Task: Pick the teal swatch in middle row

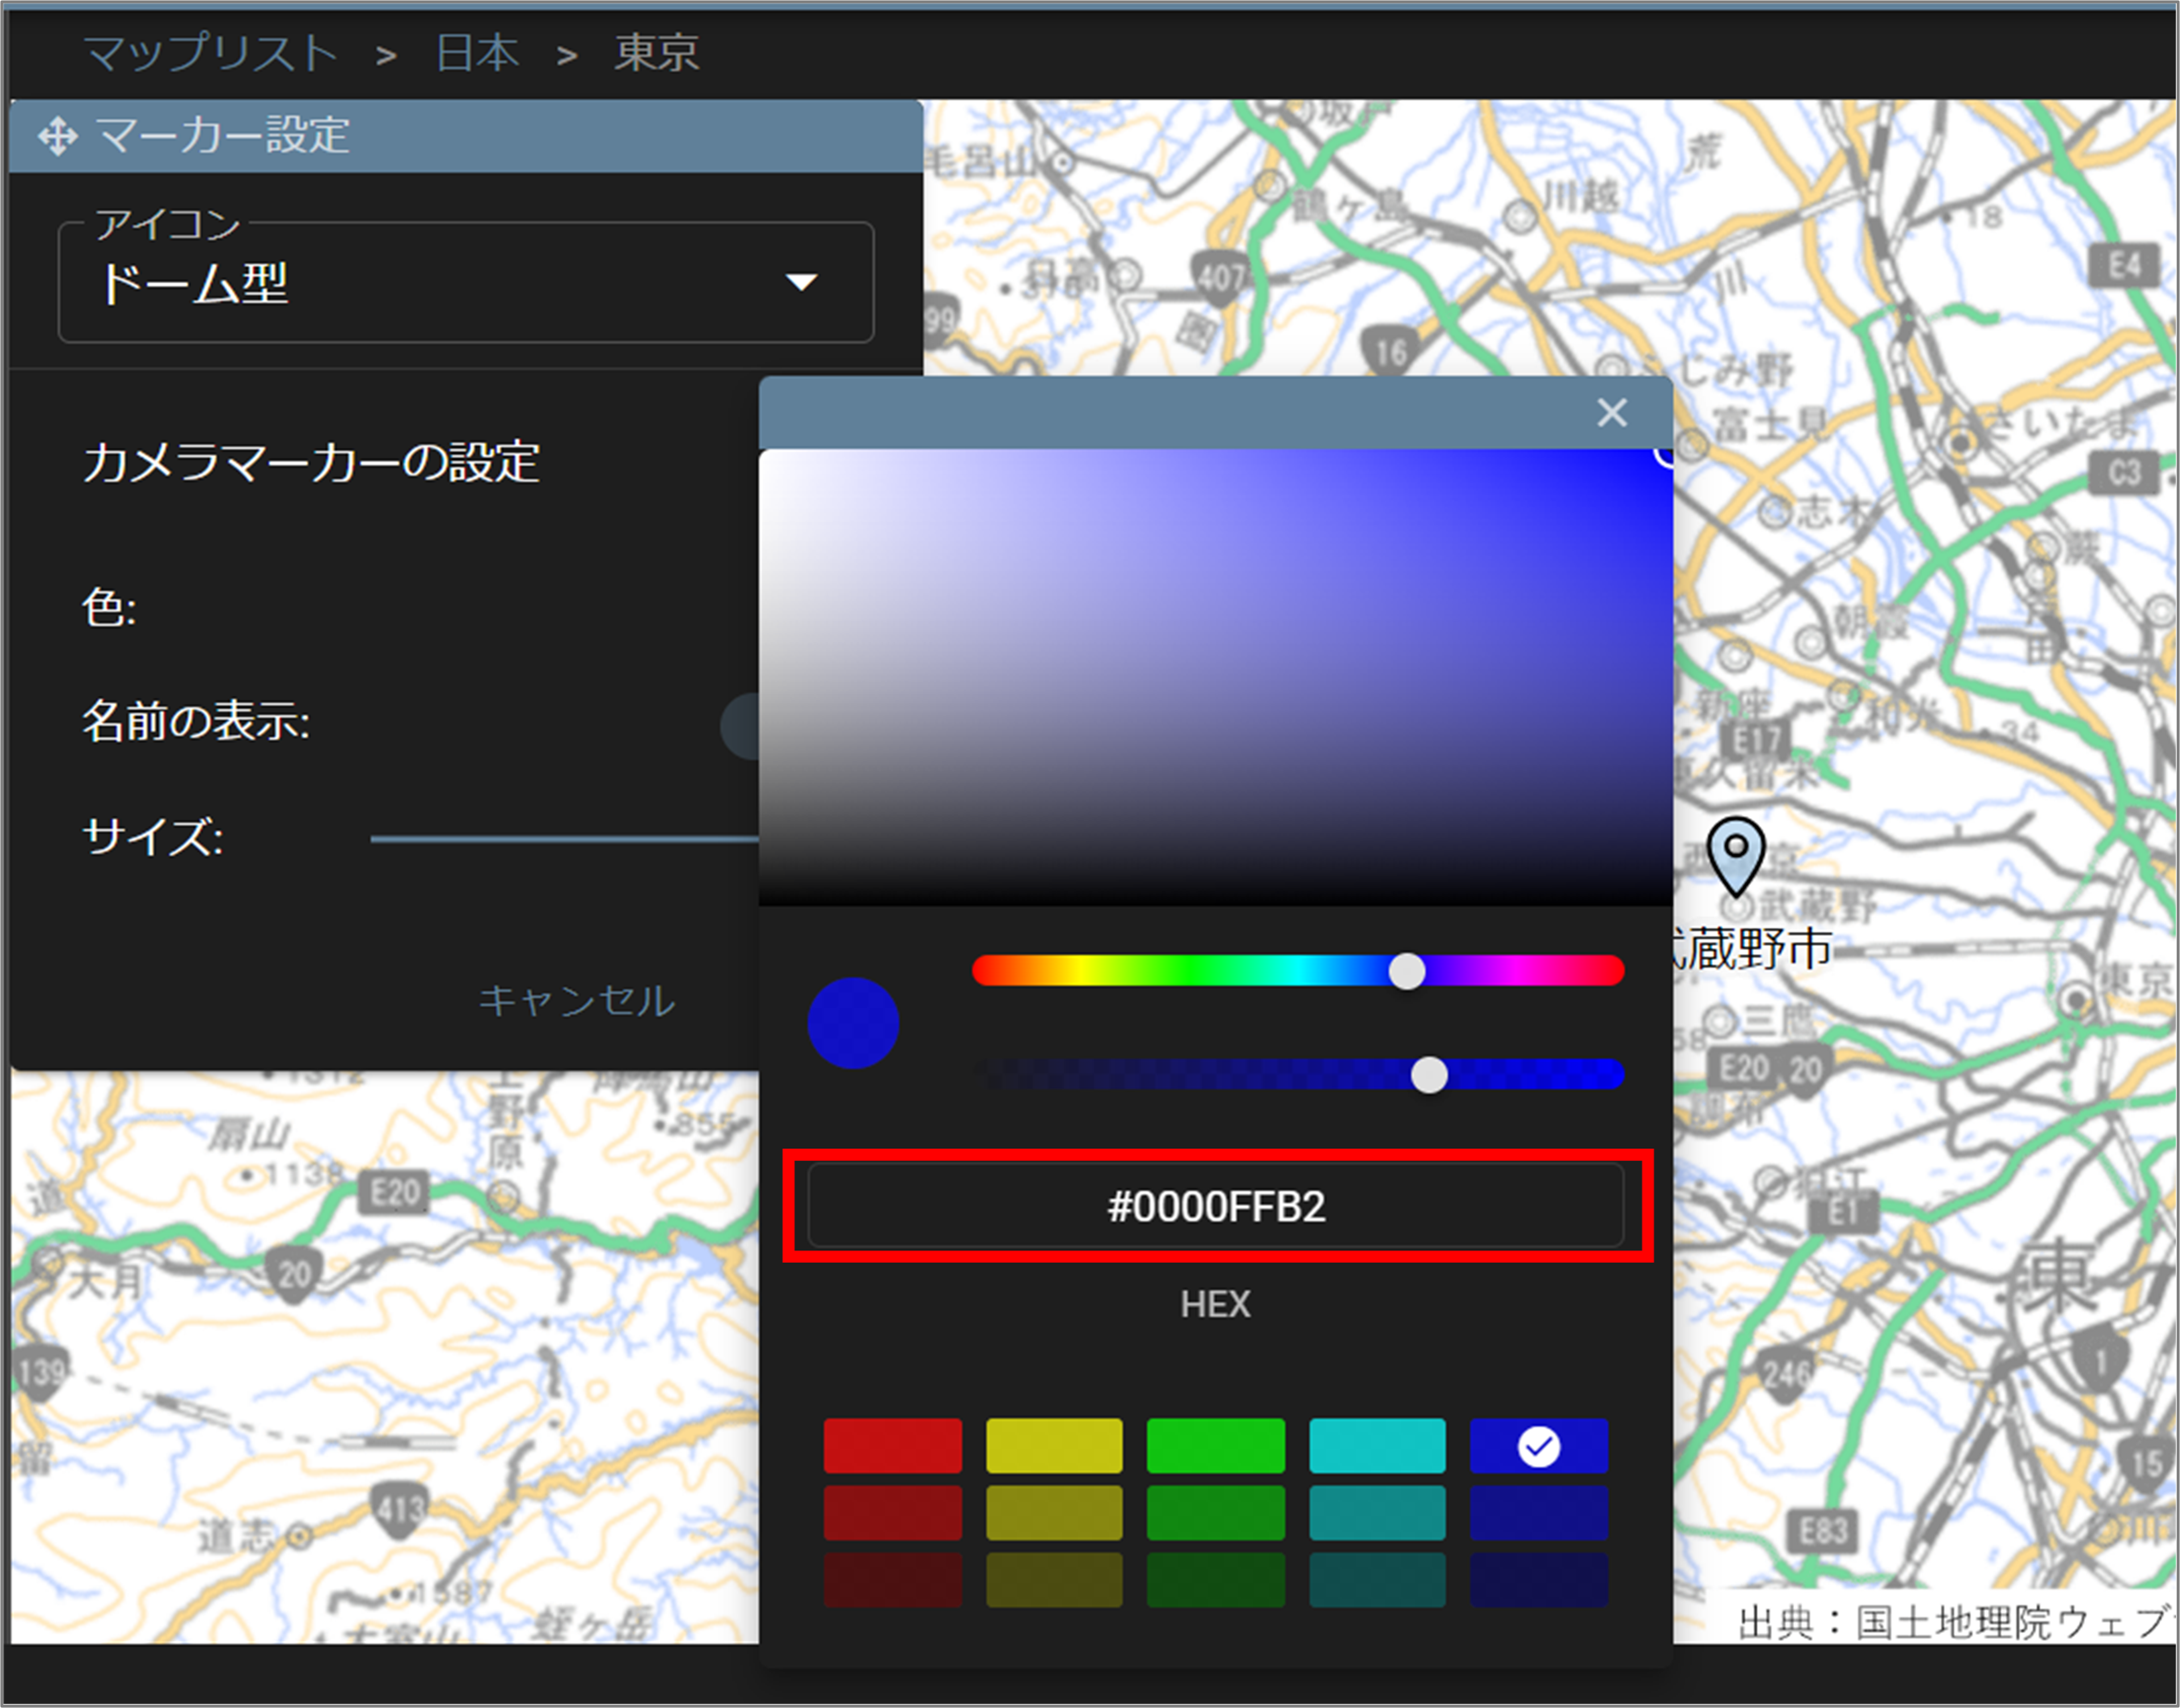Action: (1377, 1512)
